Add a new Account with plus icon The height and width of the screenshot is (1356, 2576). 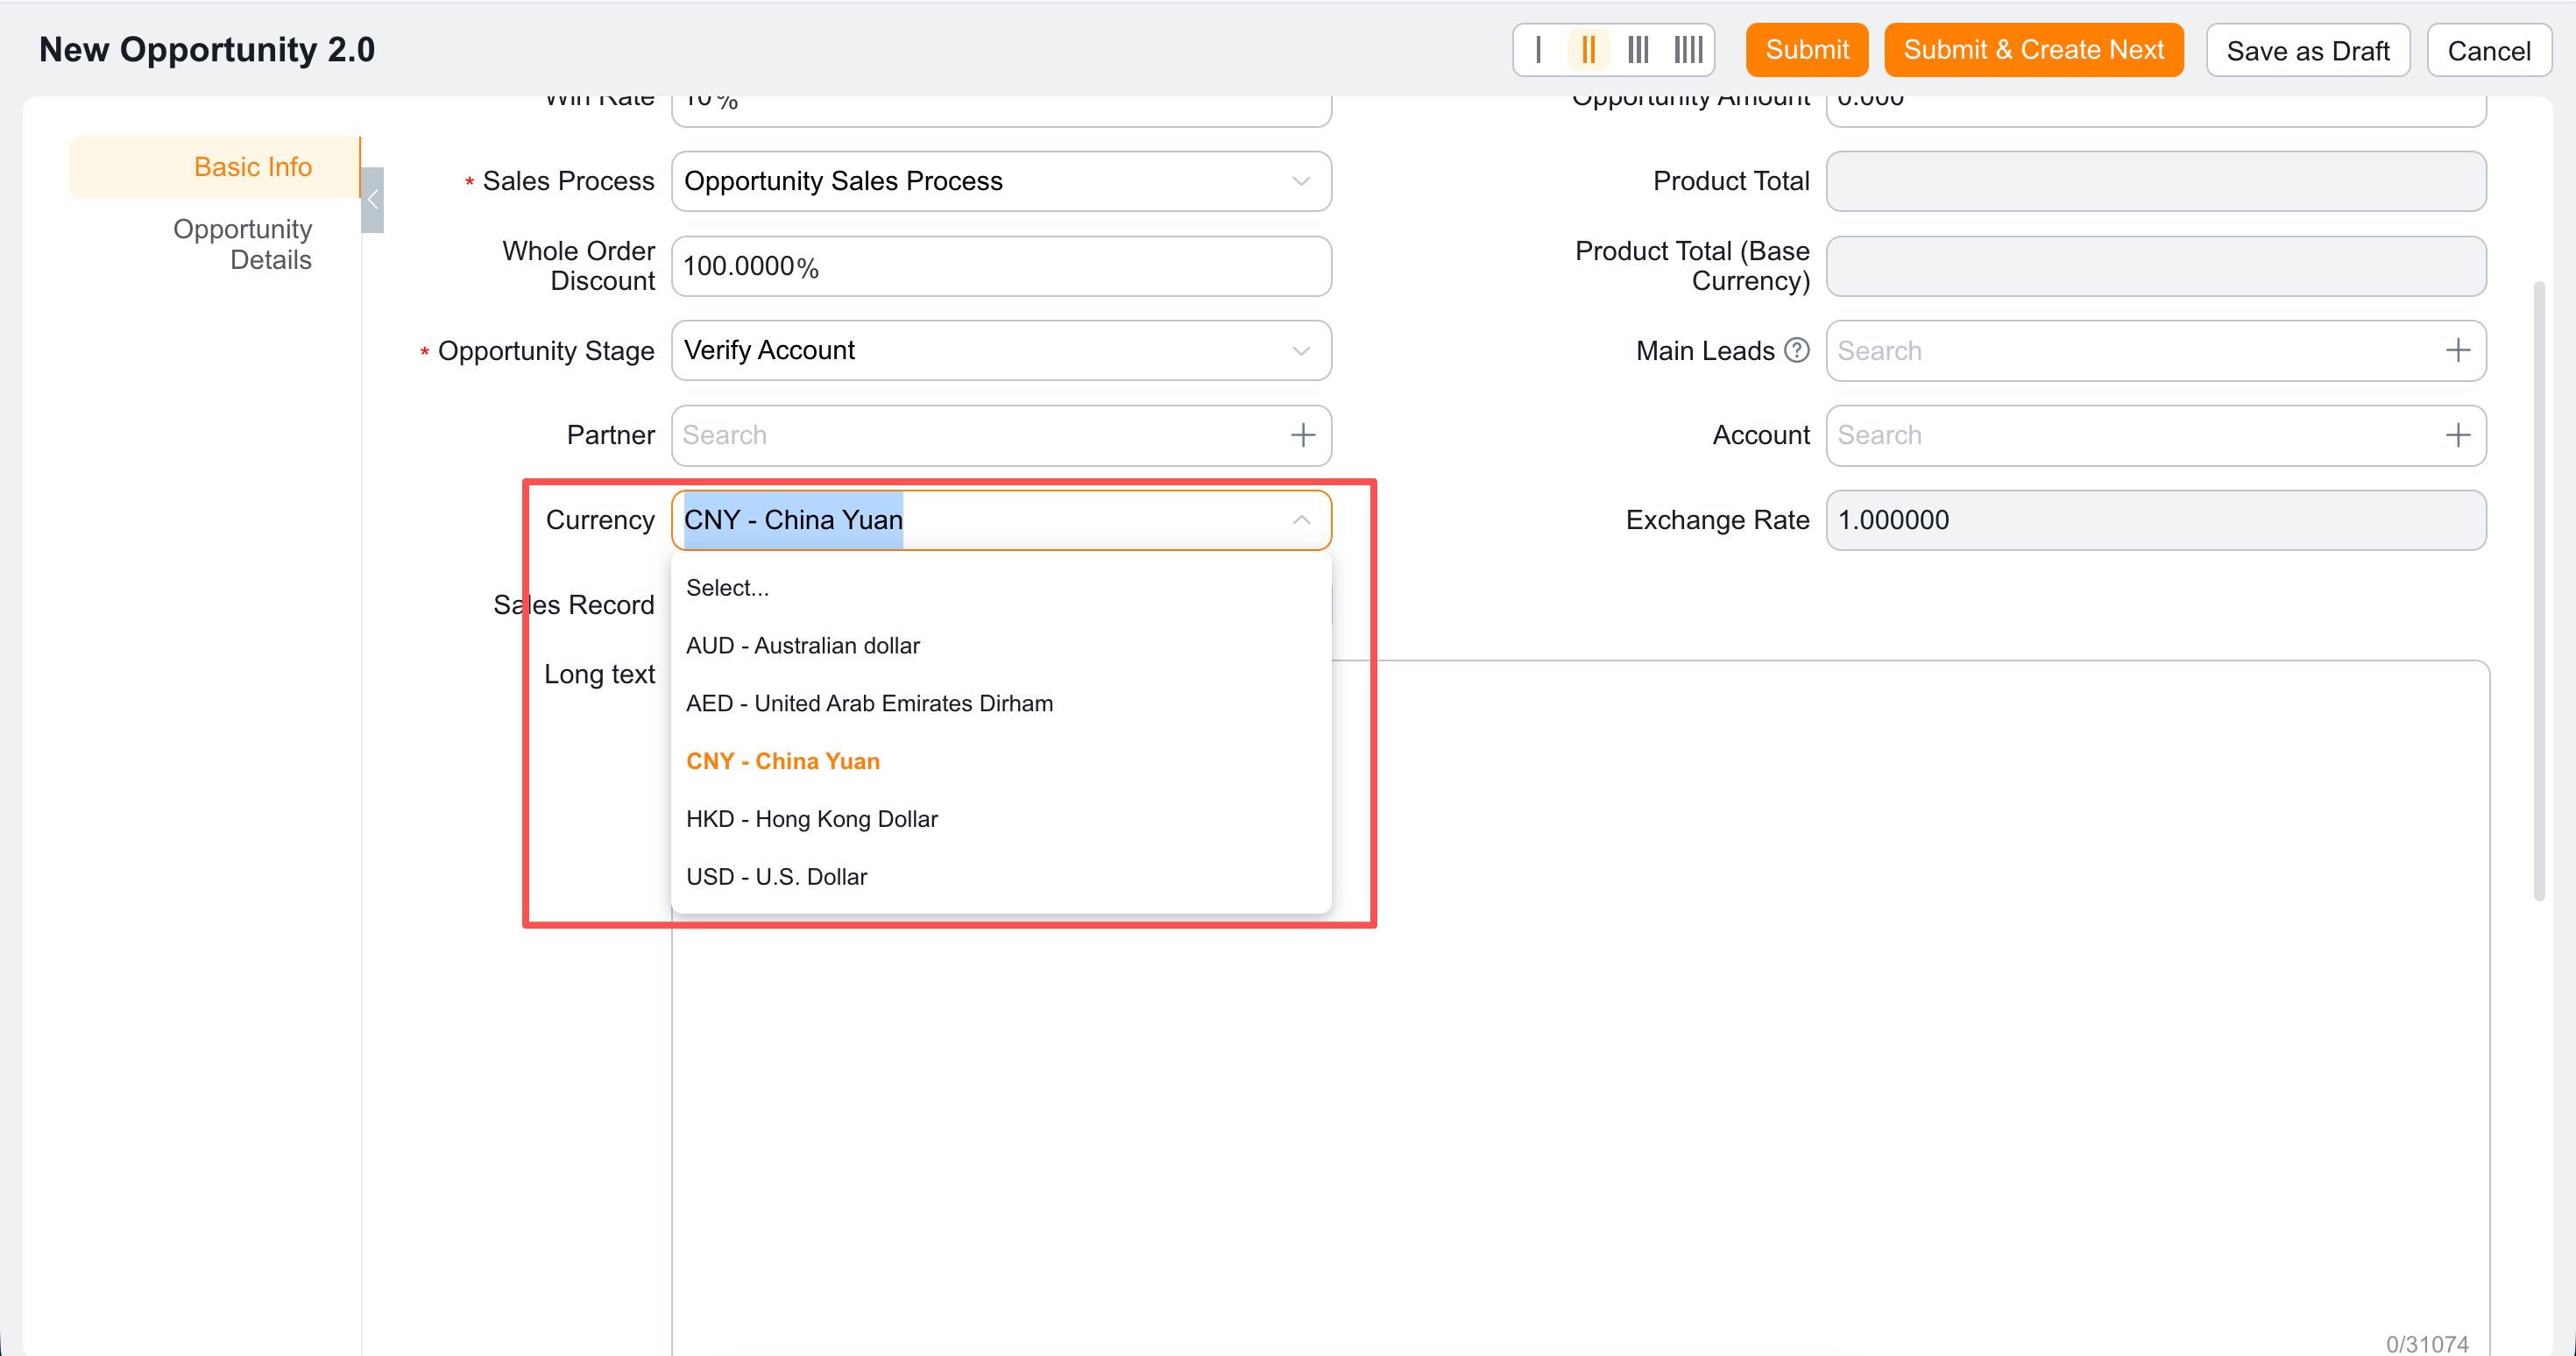click(x=2457, y=435)
